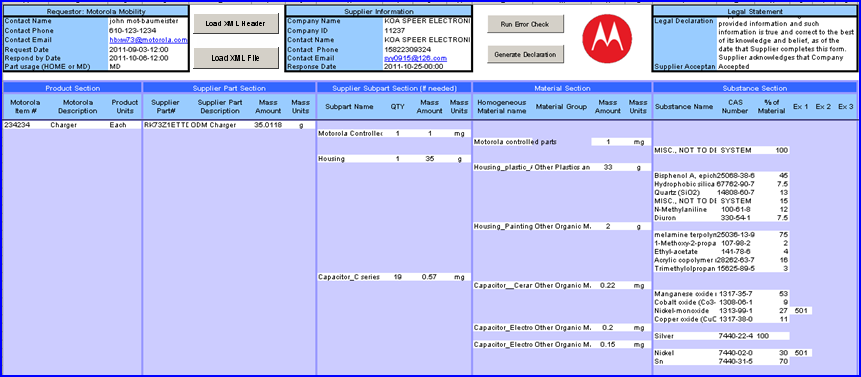Select the N-Methylaniline substance cell
This screenshot has width=861, height=377.
click(x=685, y=209)
